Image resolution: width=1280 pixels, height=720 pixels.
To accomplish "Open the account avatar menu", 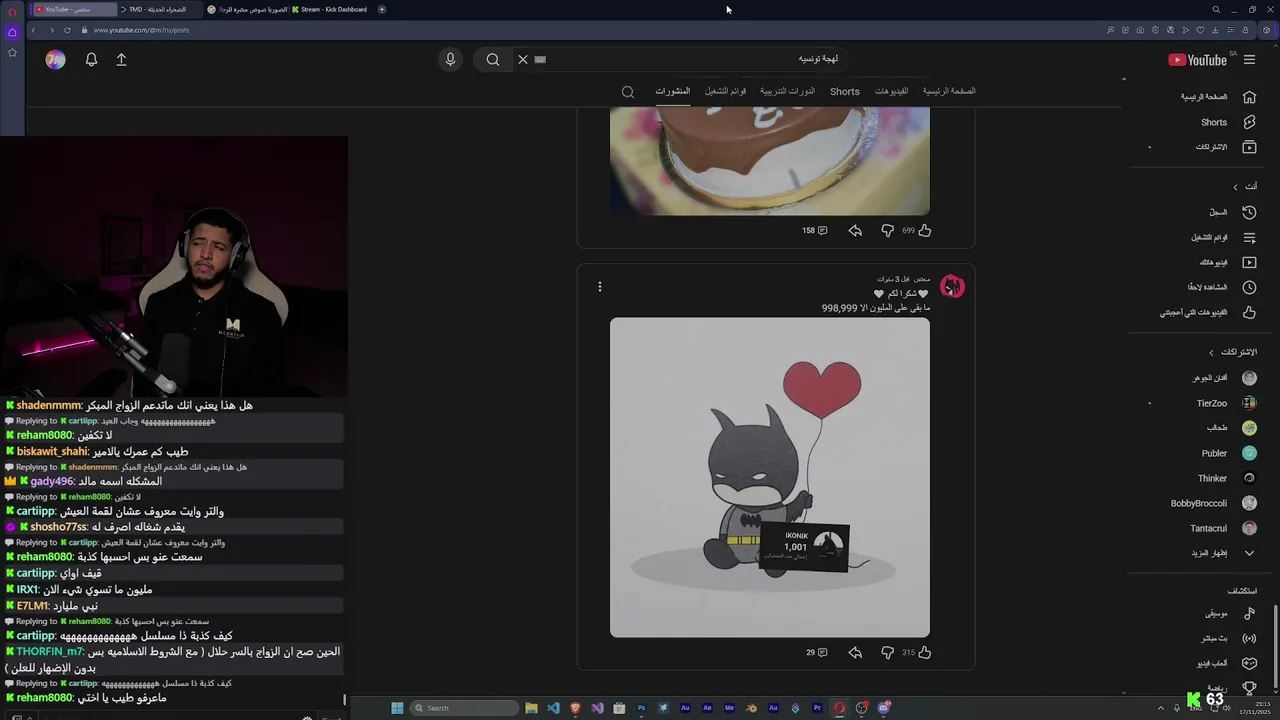I will click(x=55, y=60).
